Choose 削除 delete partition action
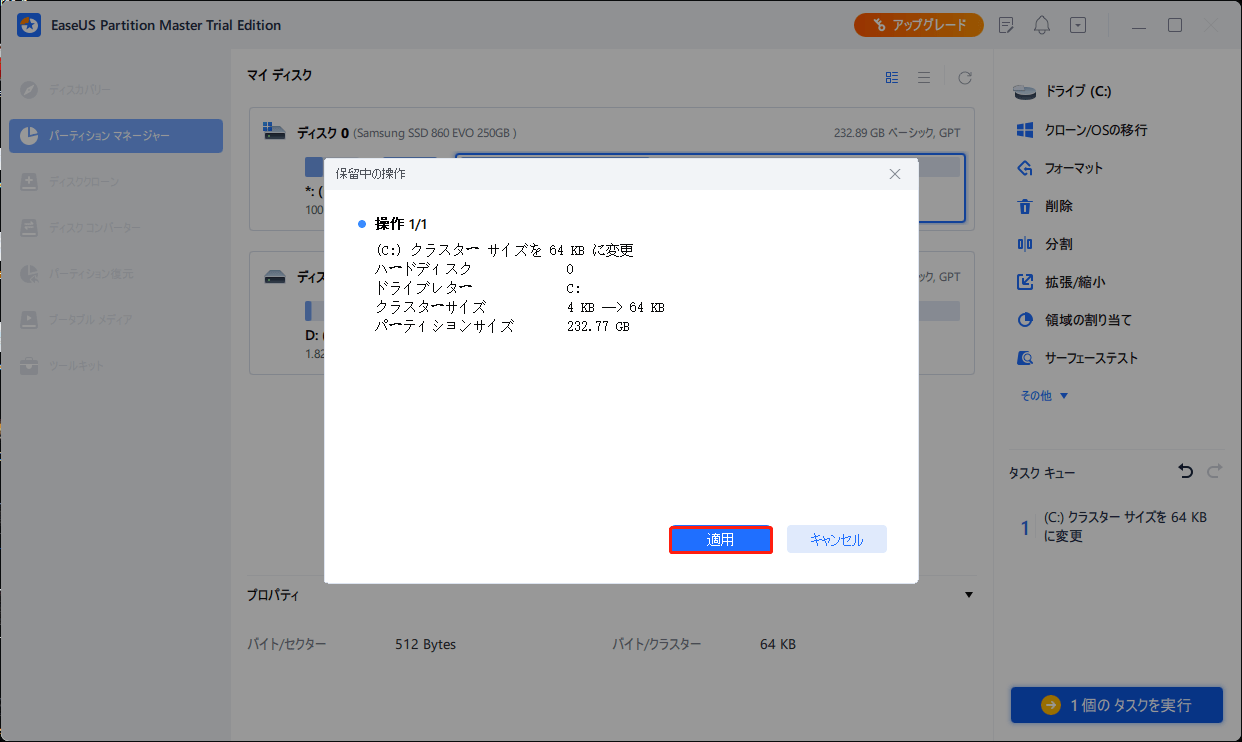 point(1058,206)
